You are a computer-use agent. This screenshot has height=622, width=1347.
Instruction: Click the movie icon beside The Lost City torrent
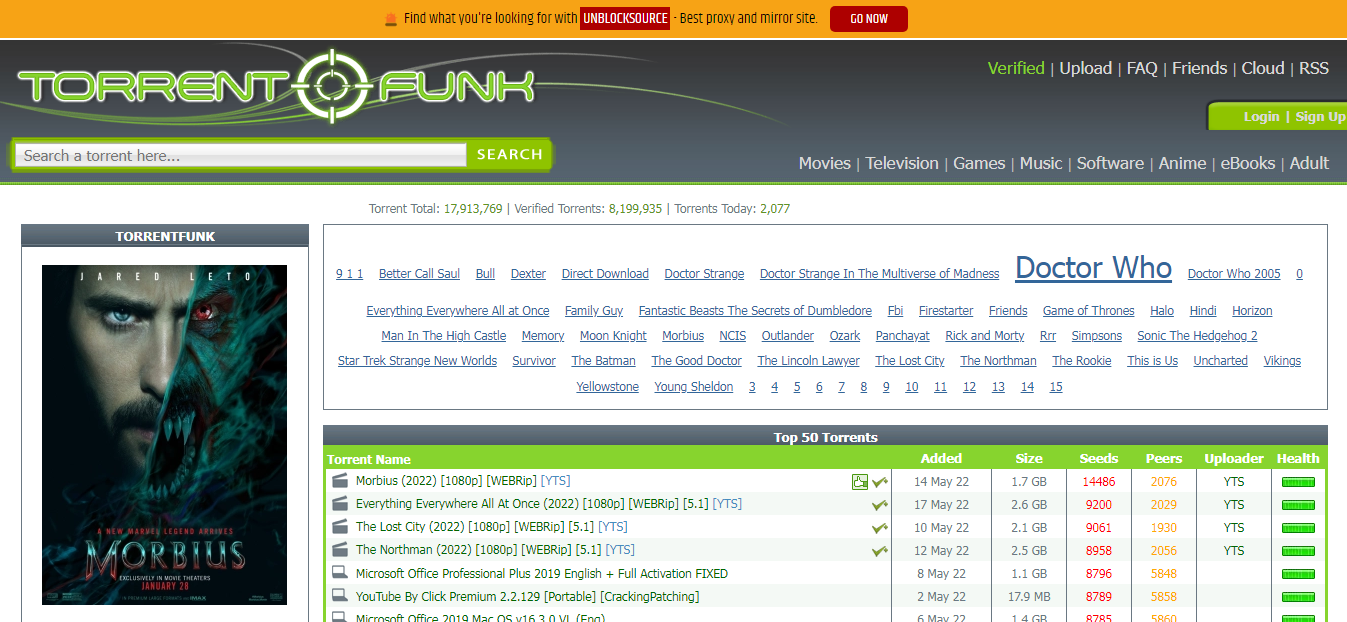point(340,527)
